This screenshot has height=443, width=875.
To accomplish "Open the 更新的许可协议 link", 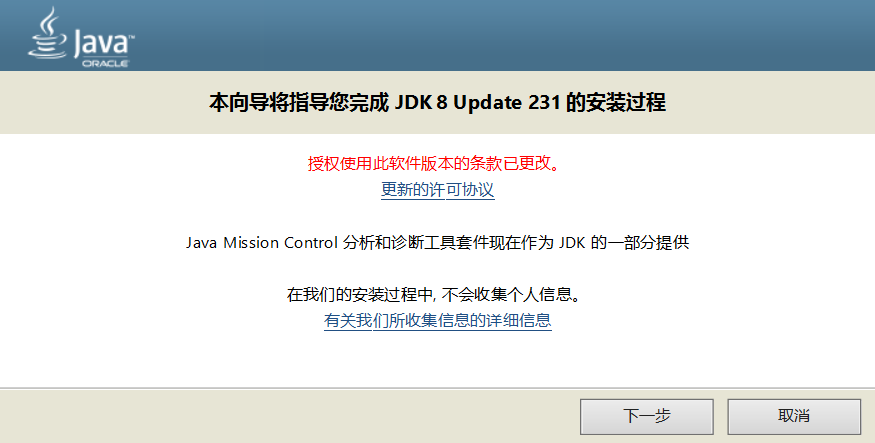I will [438, 190].
